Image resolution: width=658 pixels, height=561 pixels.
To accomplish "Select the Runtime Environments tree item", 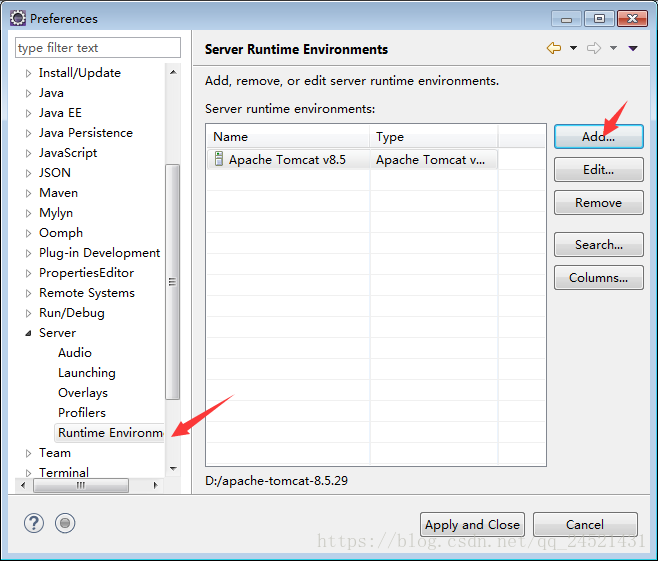I will coord(111,433).
